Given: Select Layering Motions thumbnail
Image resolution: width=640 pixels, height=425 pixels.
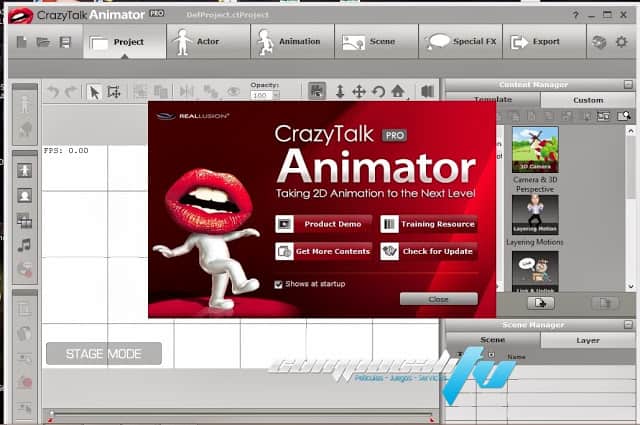Looking at the screenshot, I should click(x=535, y=215).
